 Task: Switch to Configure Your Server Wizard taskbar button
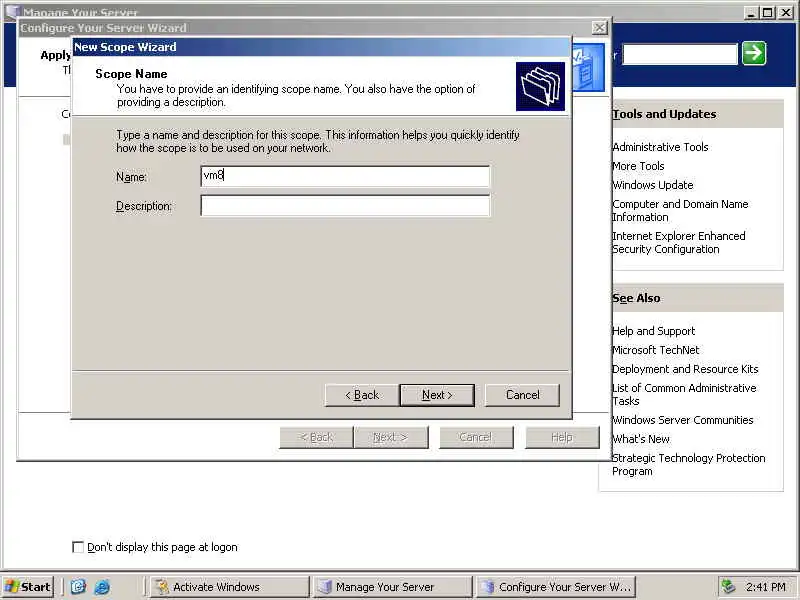[556, 587]
